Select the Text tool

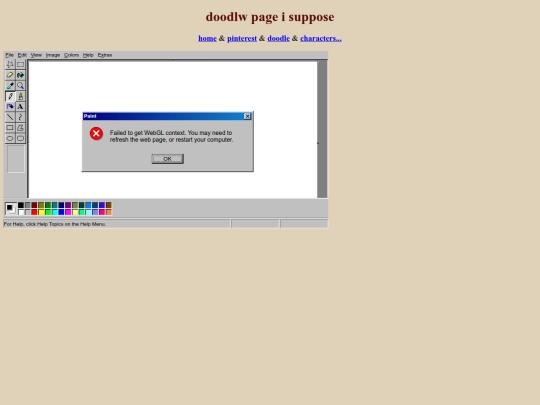tap(20, 107)
